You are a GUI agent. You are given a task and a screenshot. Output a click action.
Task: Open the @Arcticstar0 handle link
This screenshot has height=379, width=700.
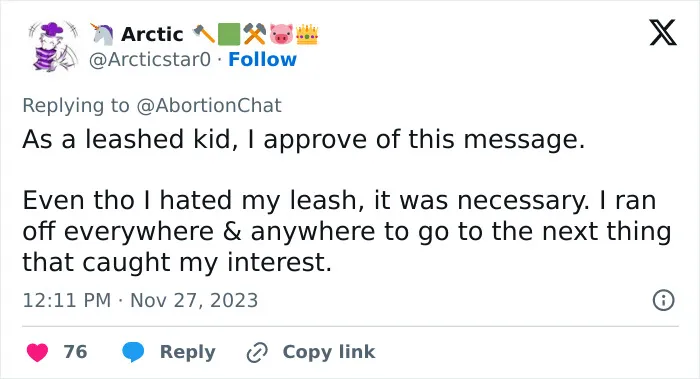pos(150,59)
